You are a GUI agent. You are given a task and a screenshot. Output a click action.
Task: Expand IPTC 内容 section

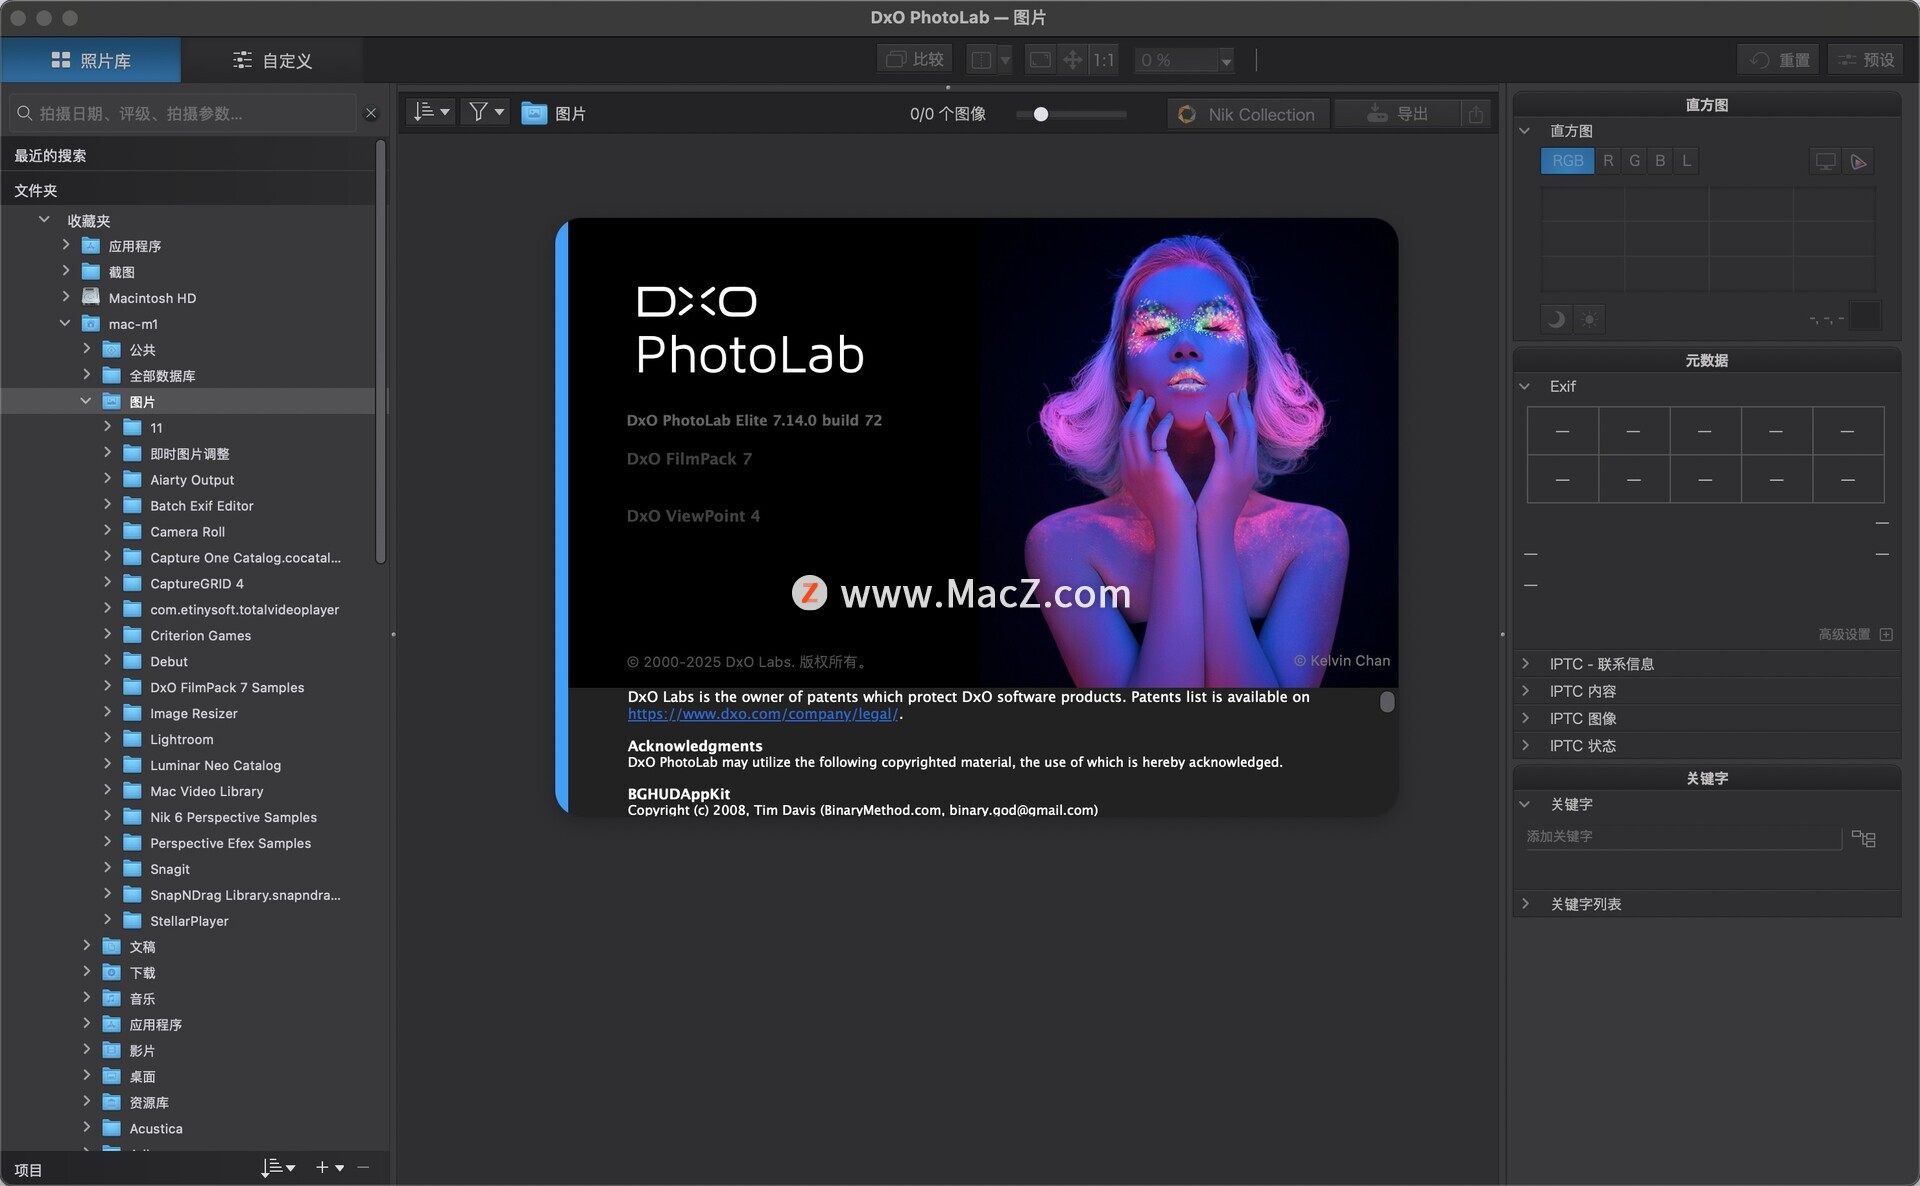pos(1525,691)
